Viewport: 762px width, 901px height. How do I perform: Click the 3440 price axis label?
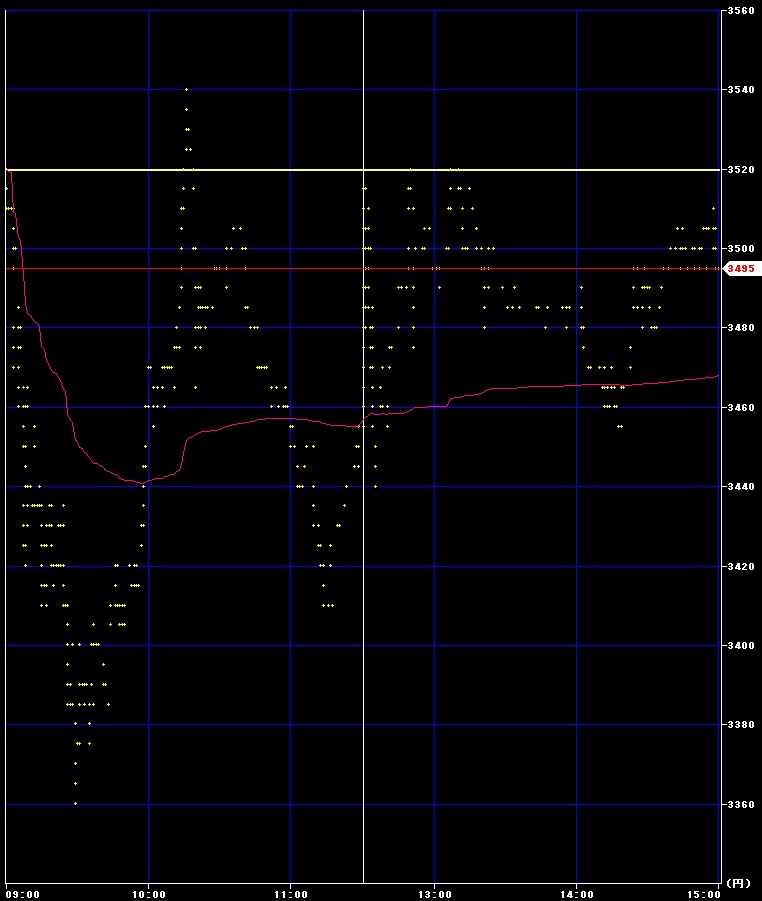tap(741, 487)
